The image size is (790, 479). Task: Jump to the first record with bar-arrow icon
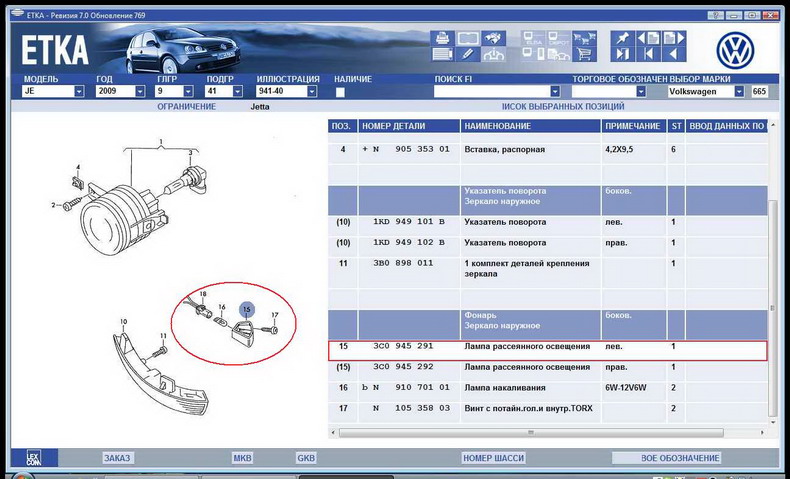[x=648, y=54]
